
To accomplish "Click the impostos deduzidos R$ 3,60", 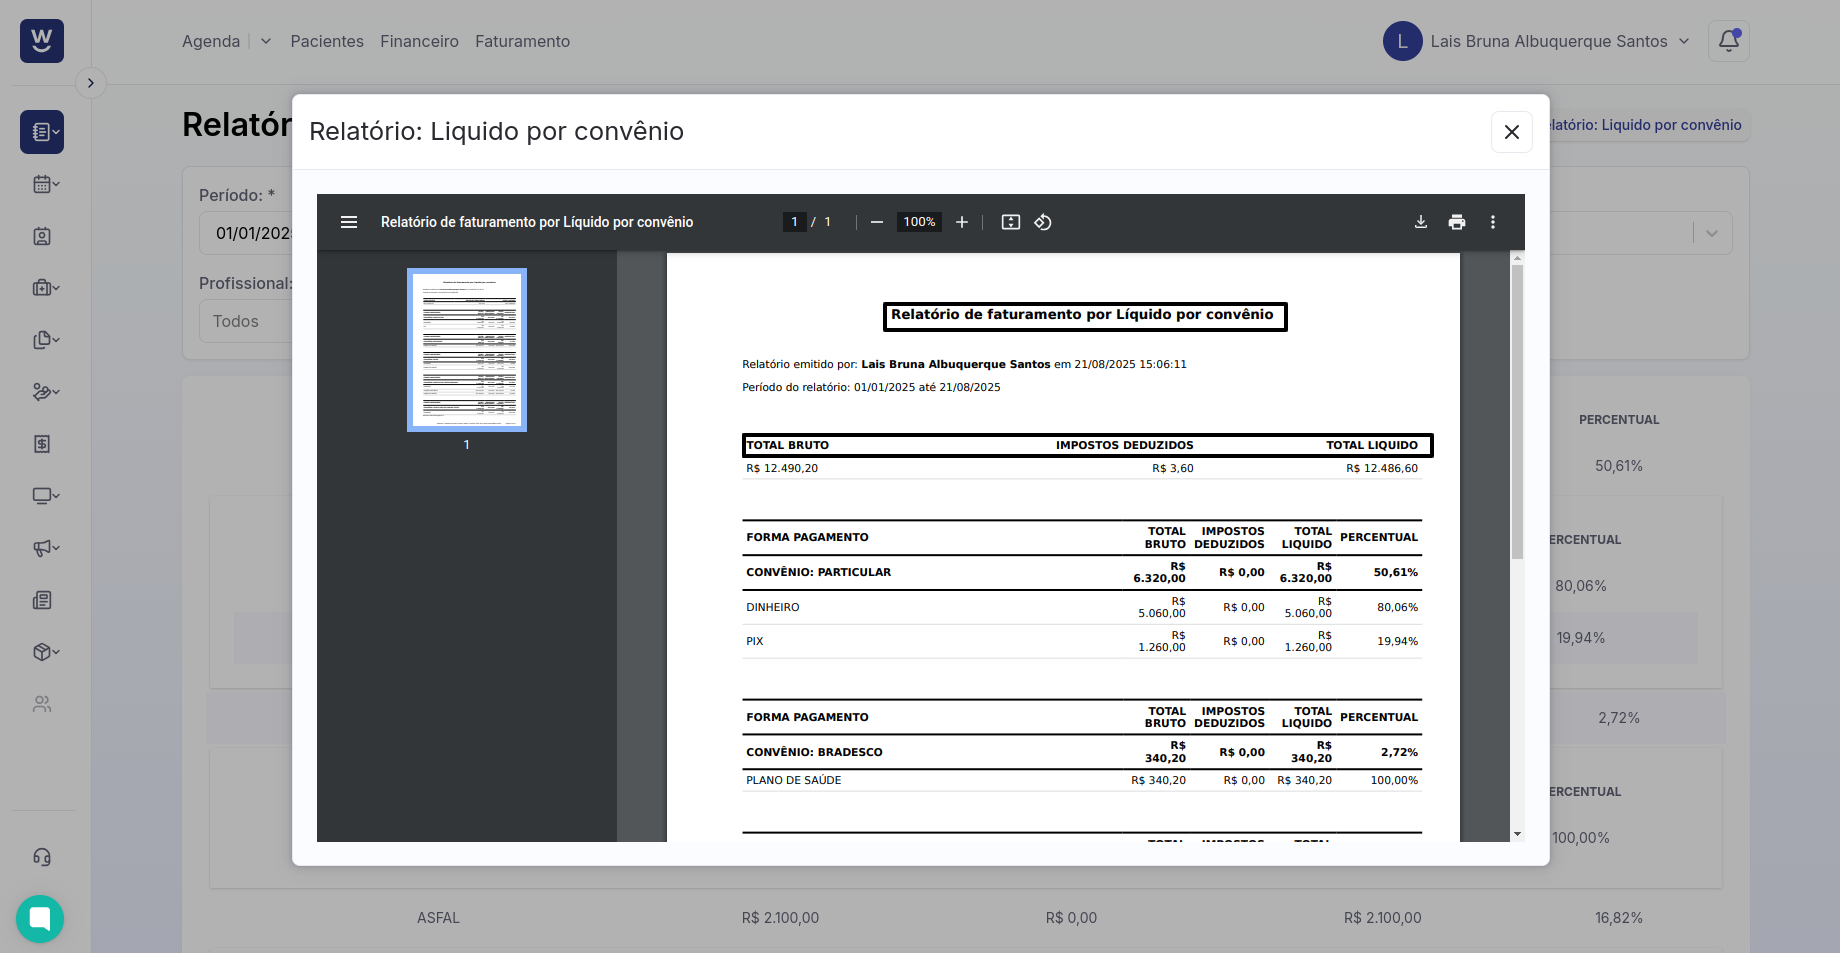I will [x=1173, y=468].
